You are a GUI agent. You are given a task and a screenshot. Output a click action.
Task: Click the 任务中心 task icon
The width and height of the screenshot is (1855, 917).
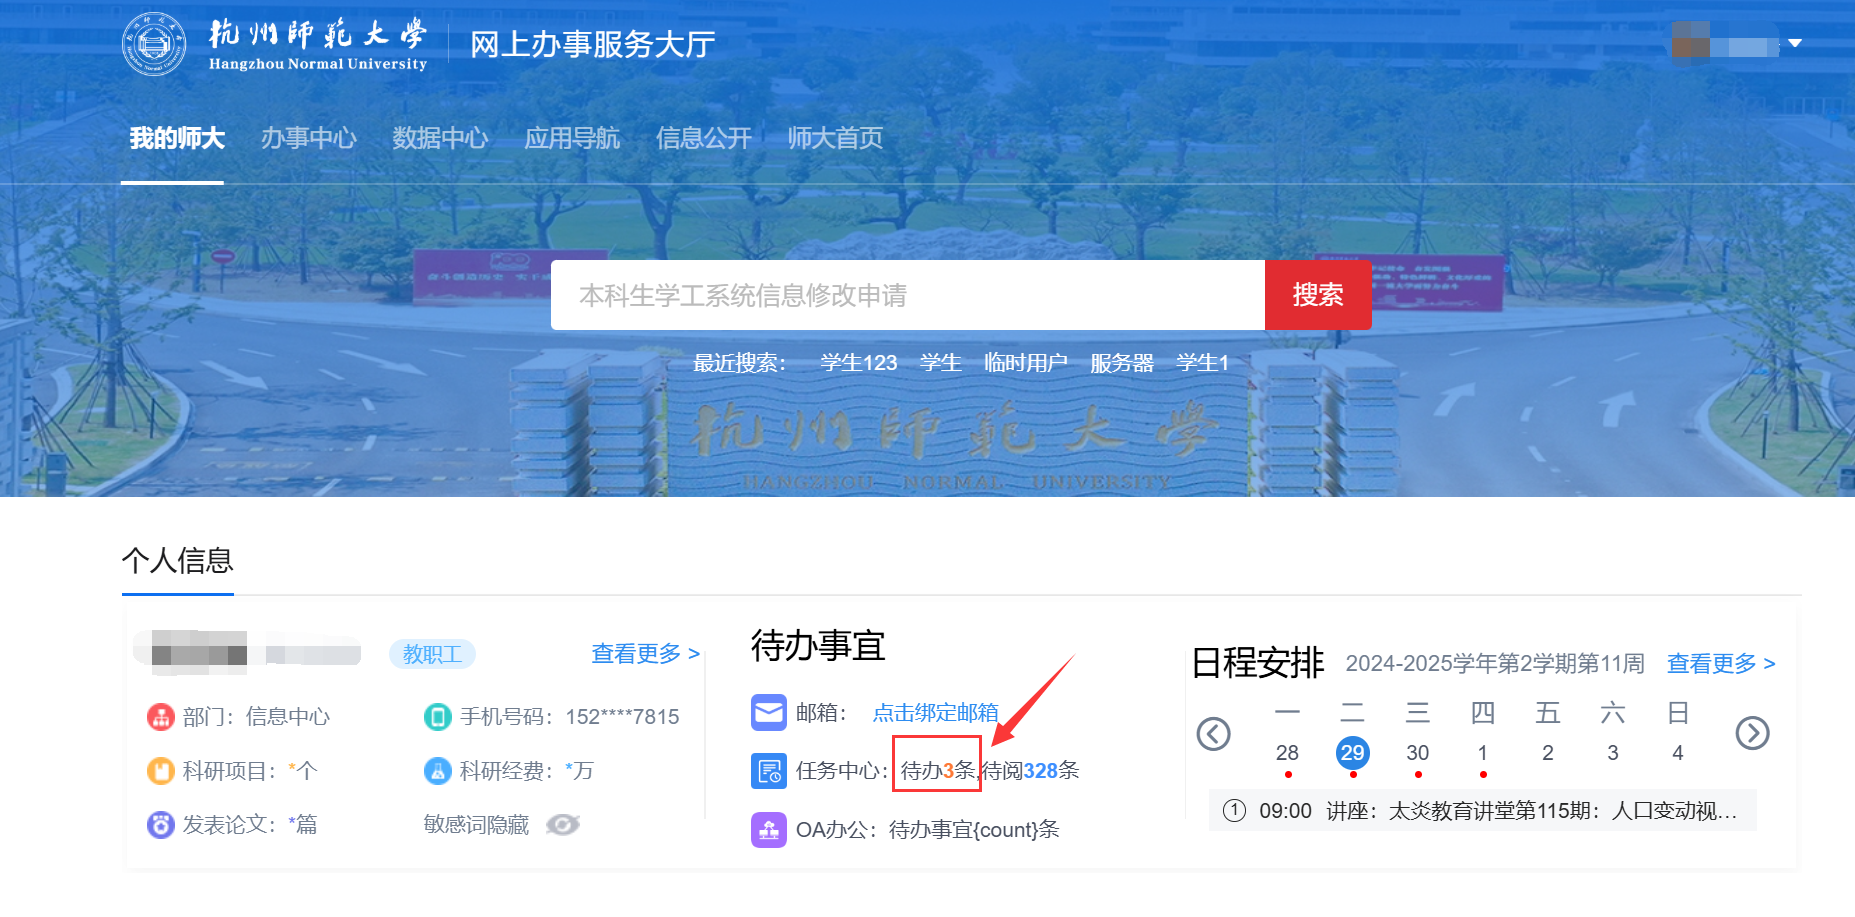click(769, 771)
